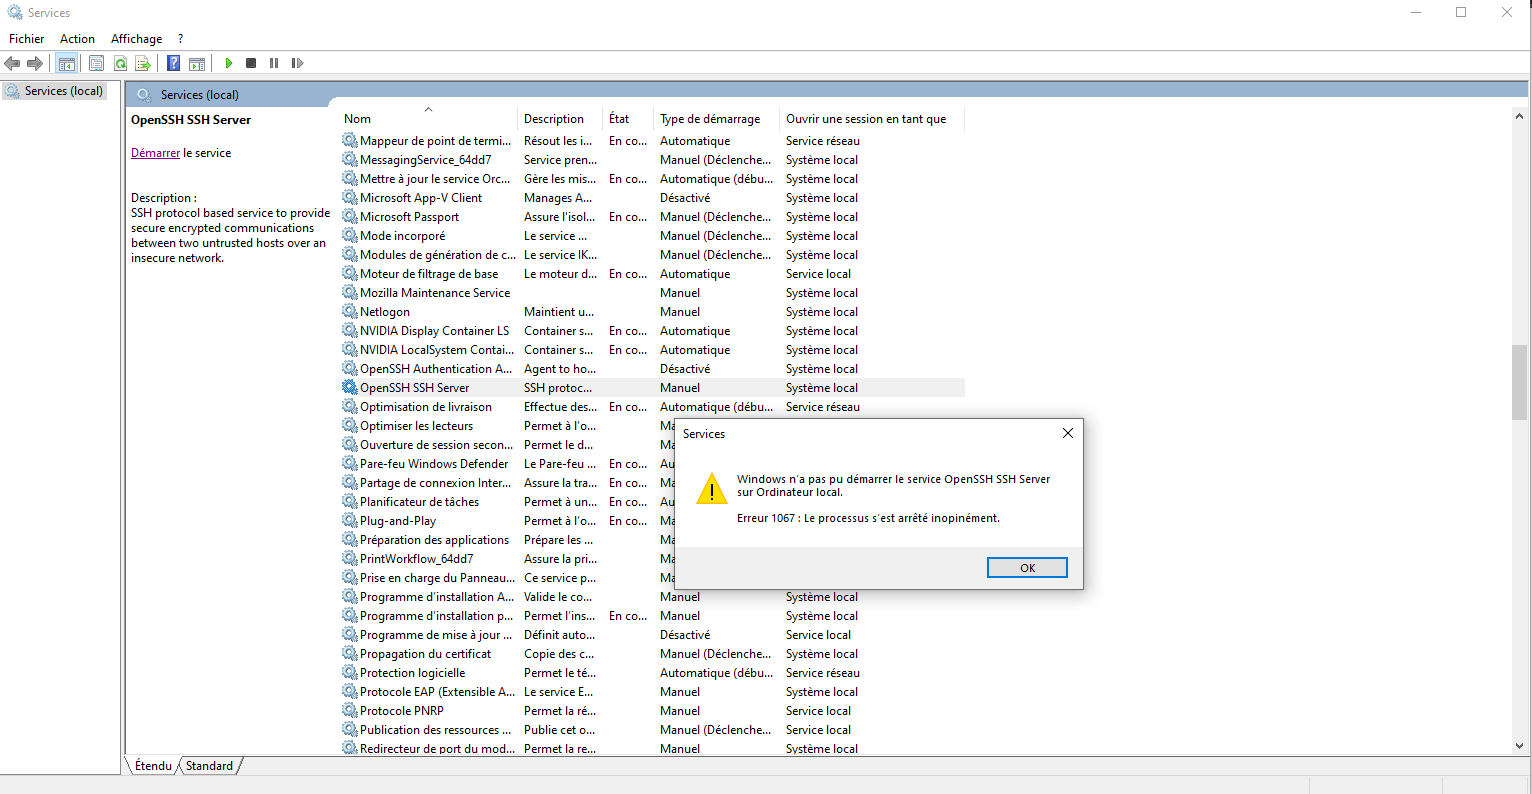This screenshot has width=1532, height=794.
Task: Switch to the Standard tab
Action: pyautogui.click(x=209, y=766)
